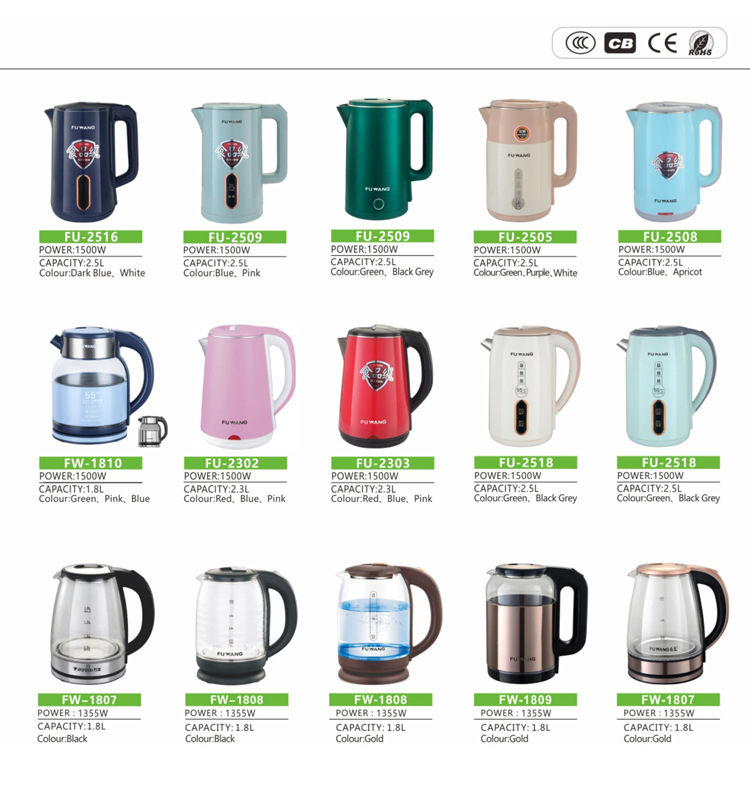This screenshot has height=800, width=750.
Task: Click the FW-1809 model label
Action: click(525, 699)
